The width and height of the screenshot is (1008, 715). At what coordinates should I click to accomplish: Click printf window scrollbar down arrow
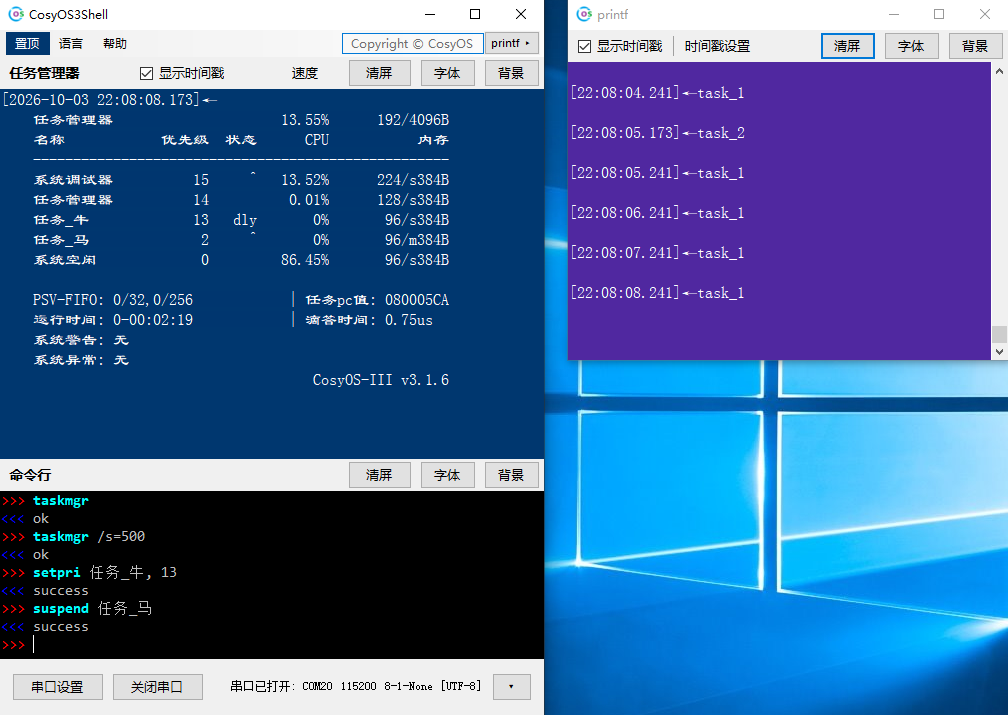point(999,352)
